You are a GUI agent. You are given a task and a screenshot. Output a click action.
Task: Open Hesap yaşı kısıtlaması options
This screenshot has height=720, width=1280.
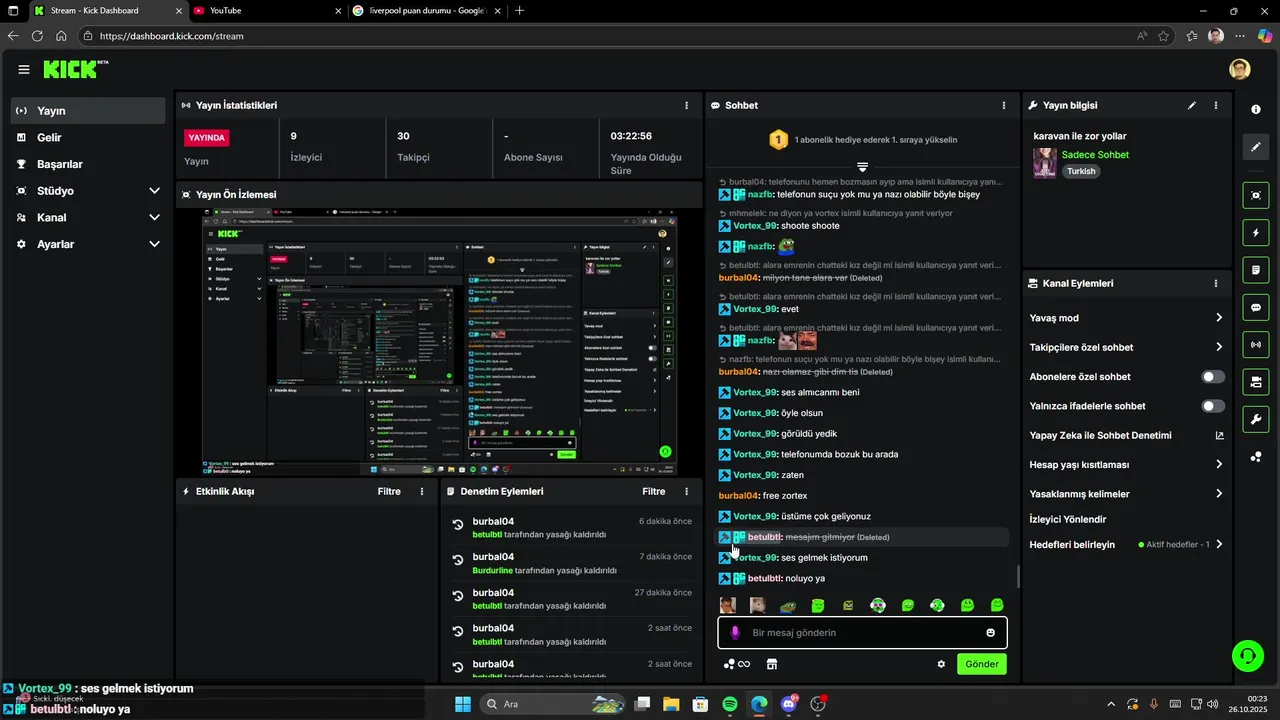tap(1126, 465)
